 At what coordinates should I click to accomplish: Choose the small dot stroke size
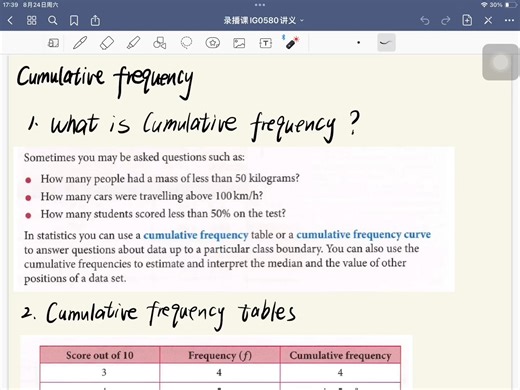[358, 42]
